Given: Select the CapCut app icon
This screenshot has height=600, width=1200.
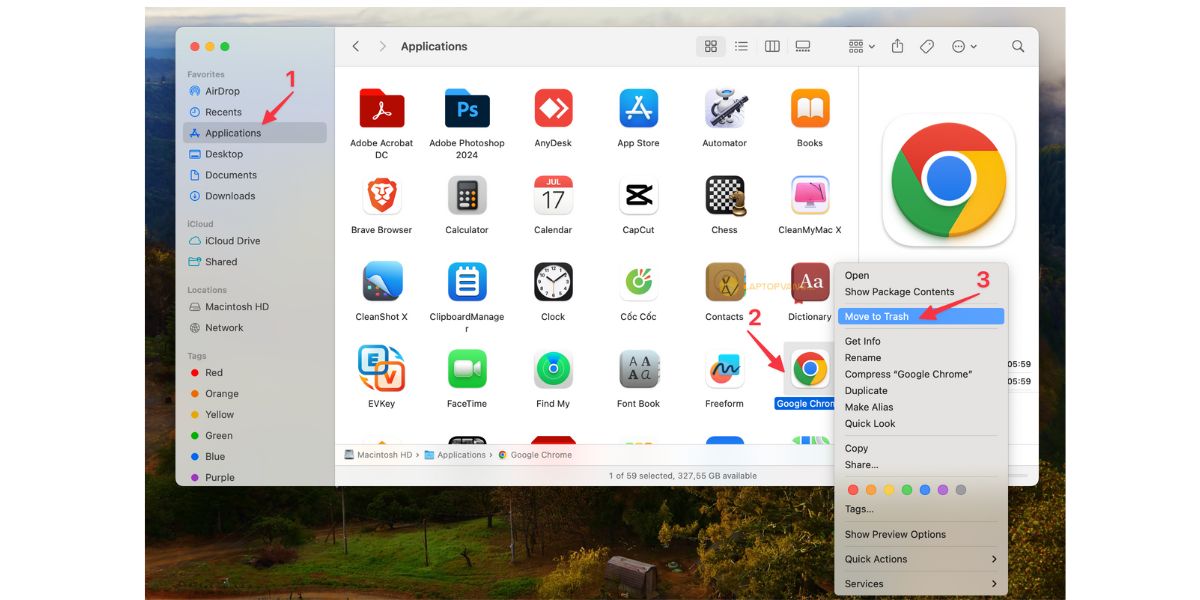Looking at the screenshot, I should (x=638, y=195).
